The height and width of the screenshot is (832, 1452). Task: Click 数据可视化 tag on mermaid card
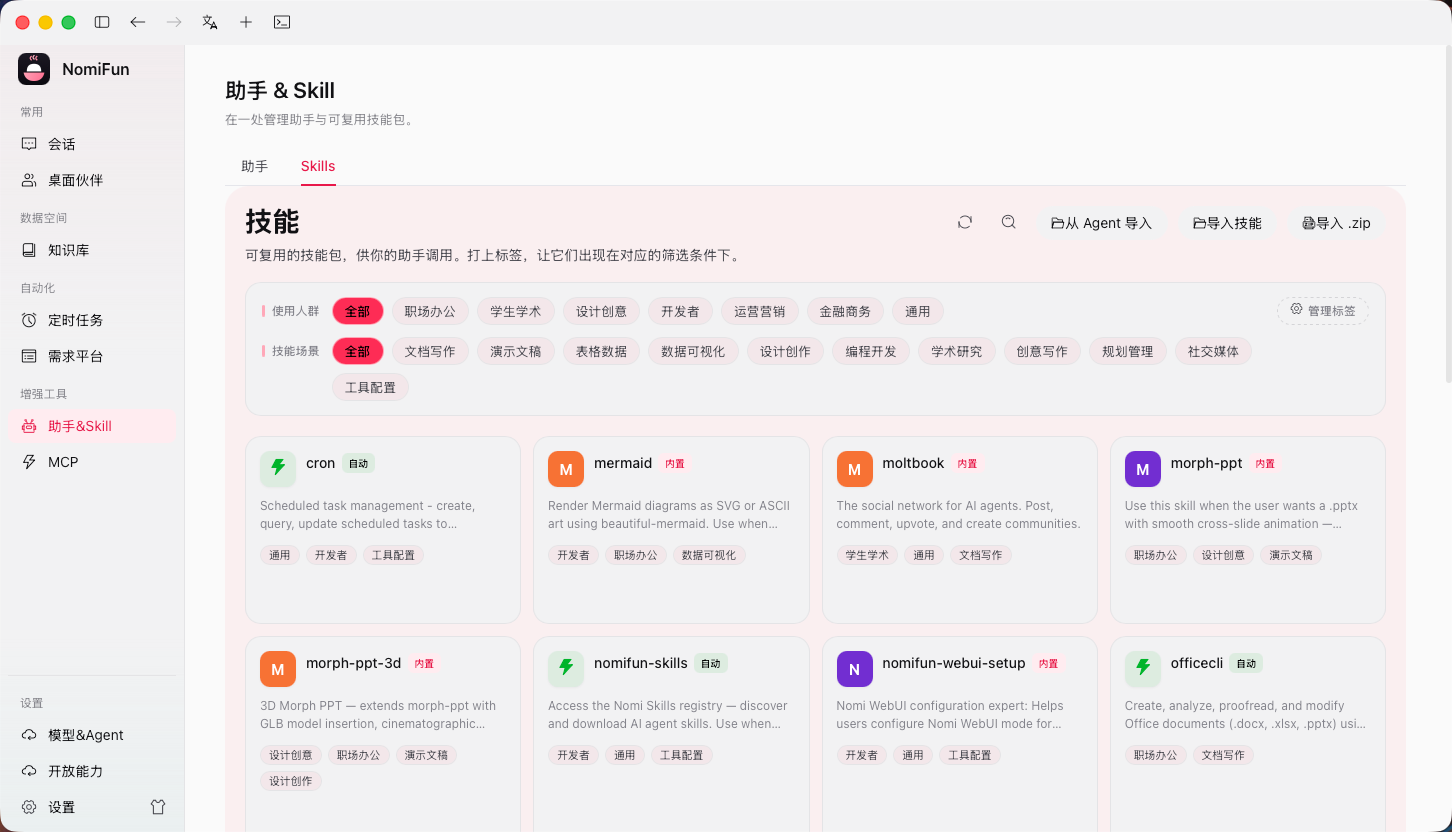pyautogui.click(x=709, y=555)
